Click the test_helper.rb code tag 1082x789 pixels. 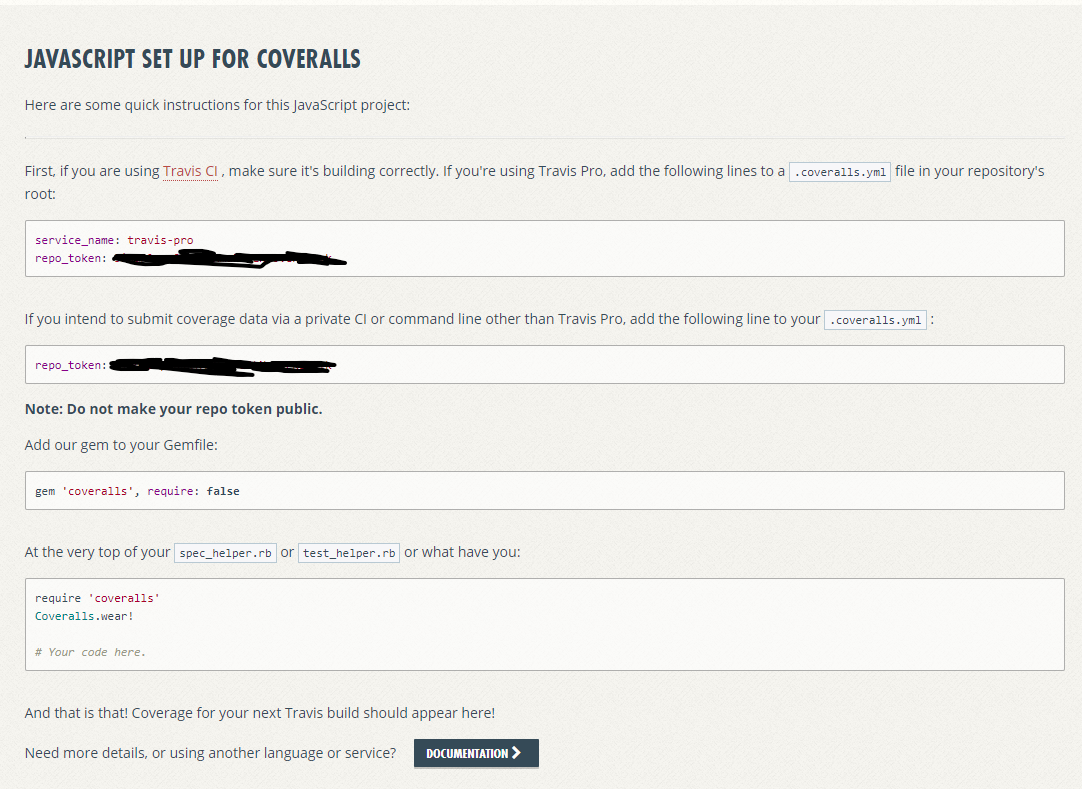[x=349, y=553]
